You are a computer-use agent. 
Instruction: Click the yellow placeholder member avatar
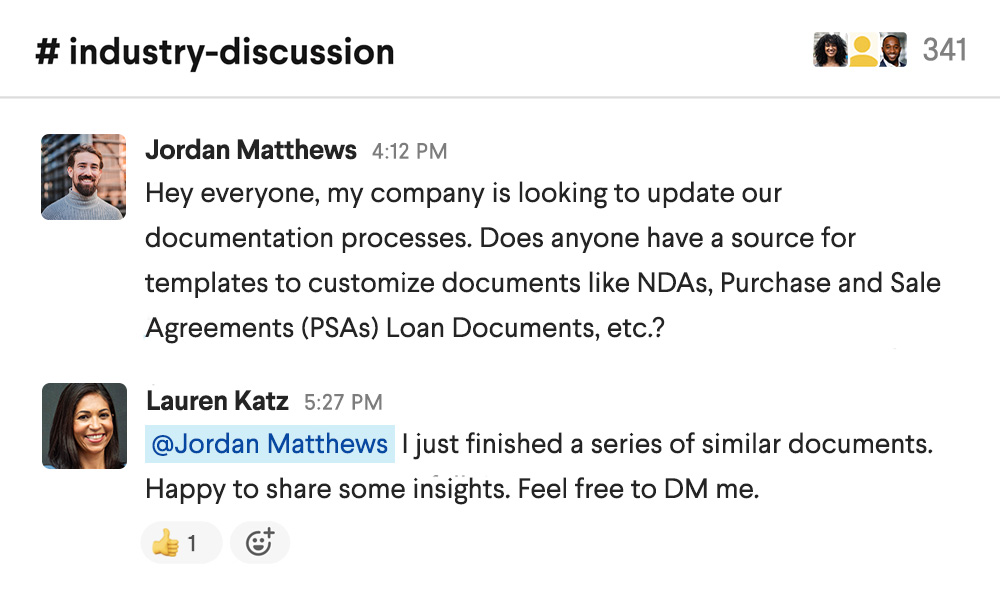862,50
